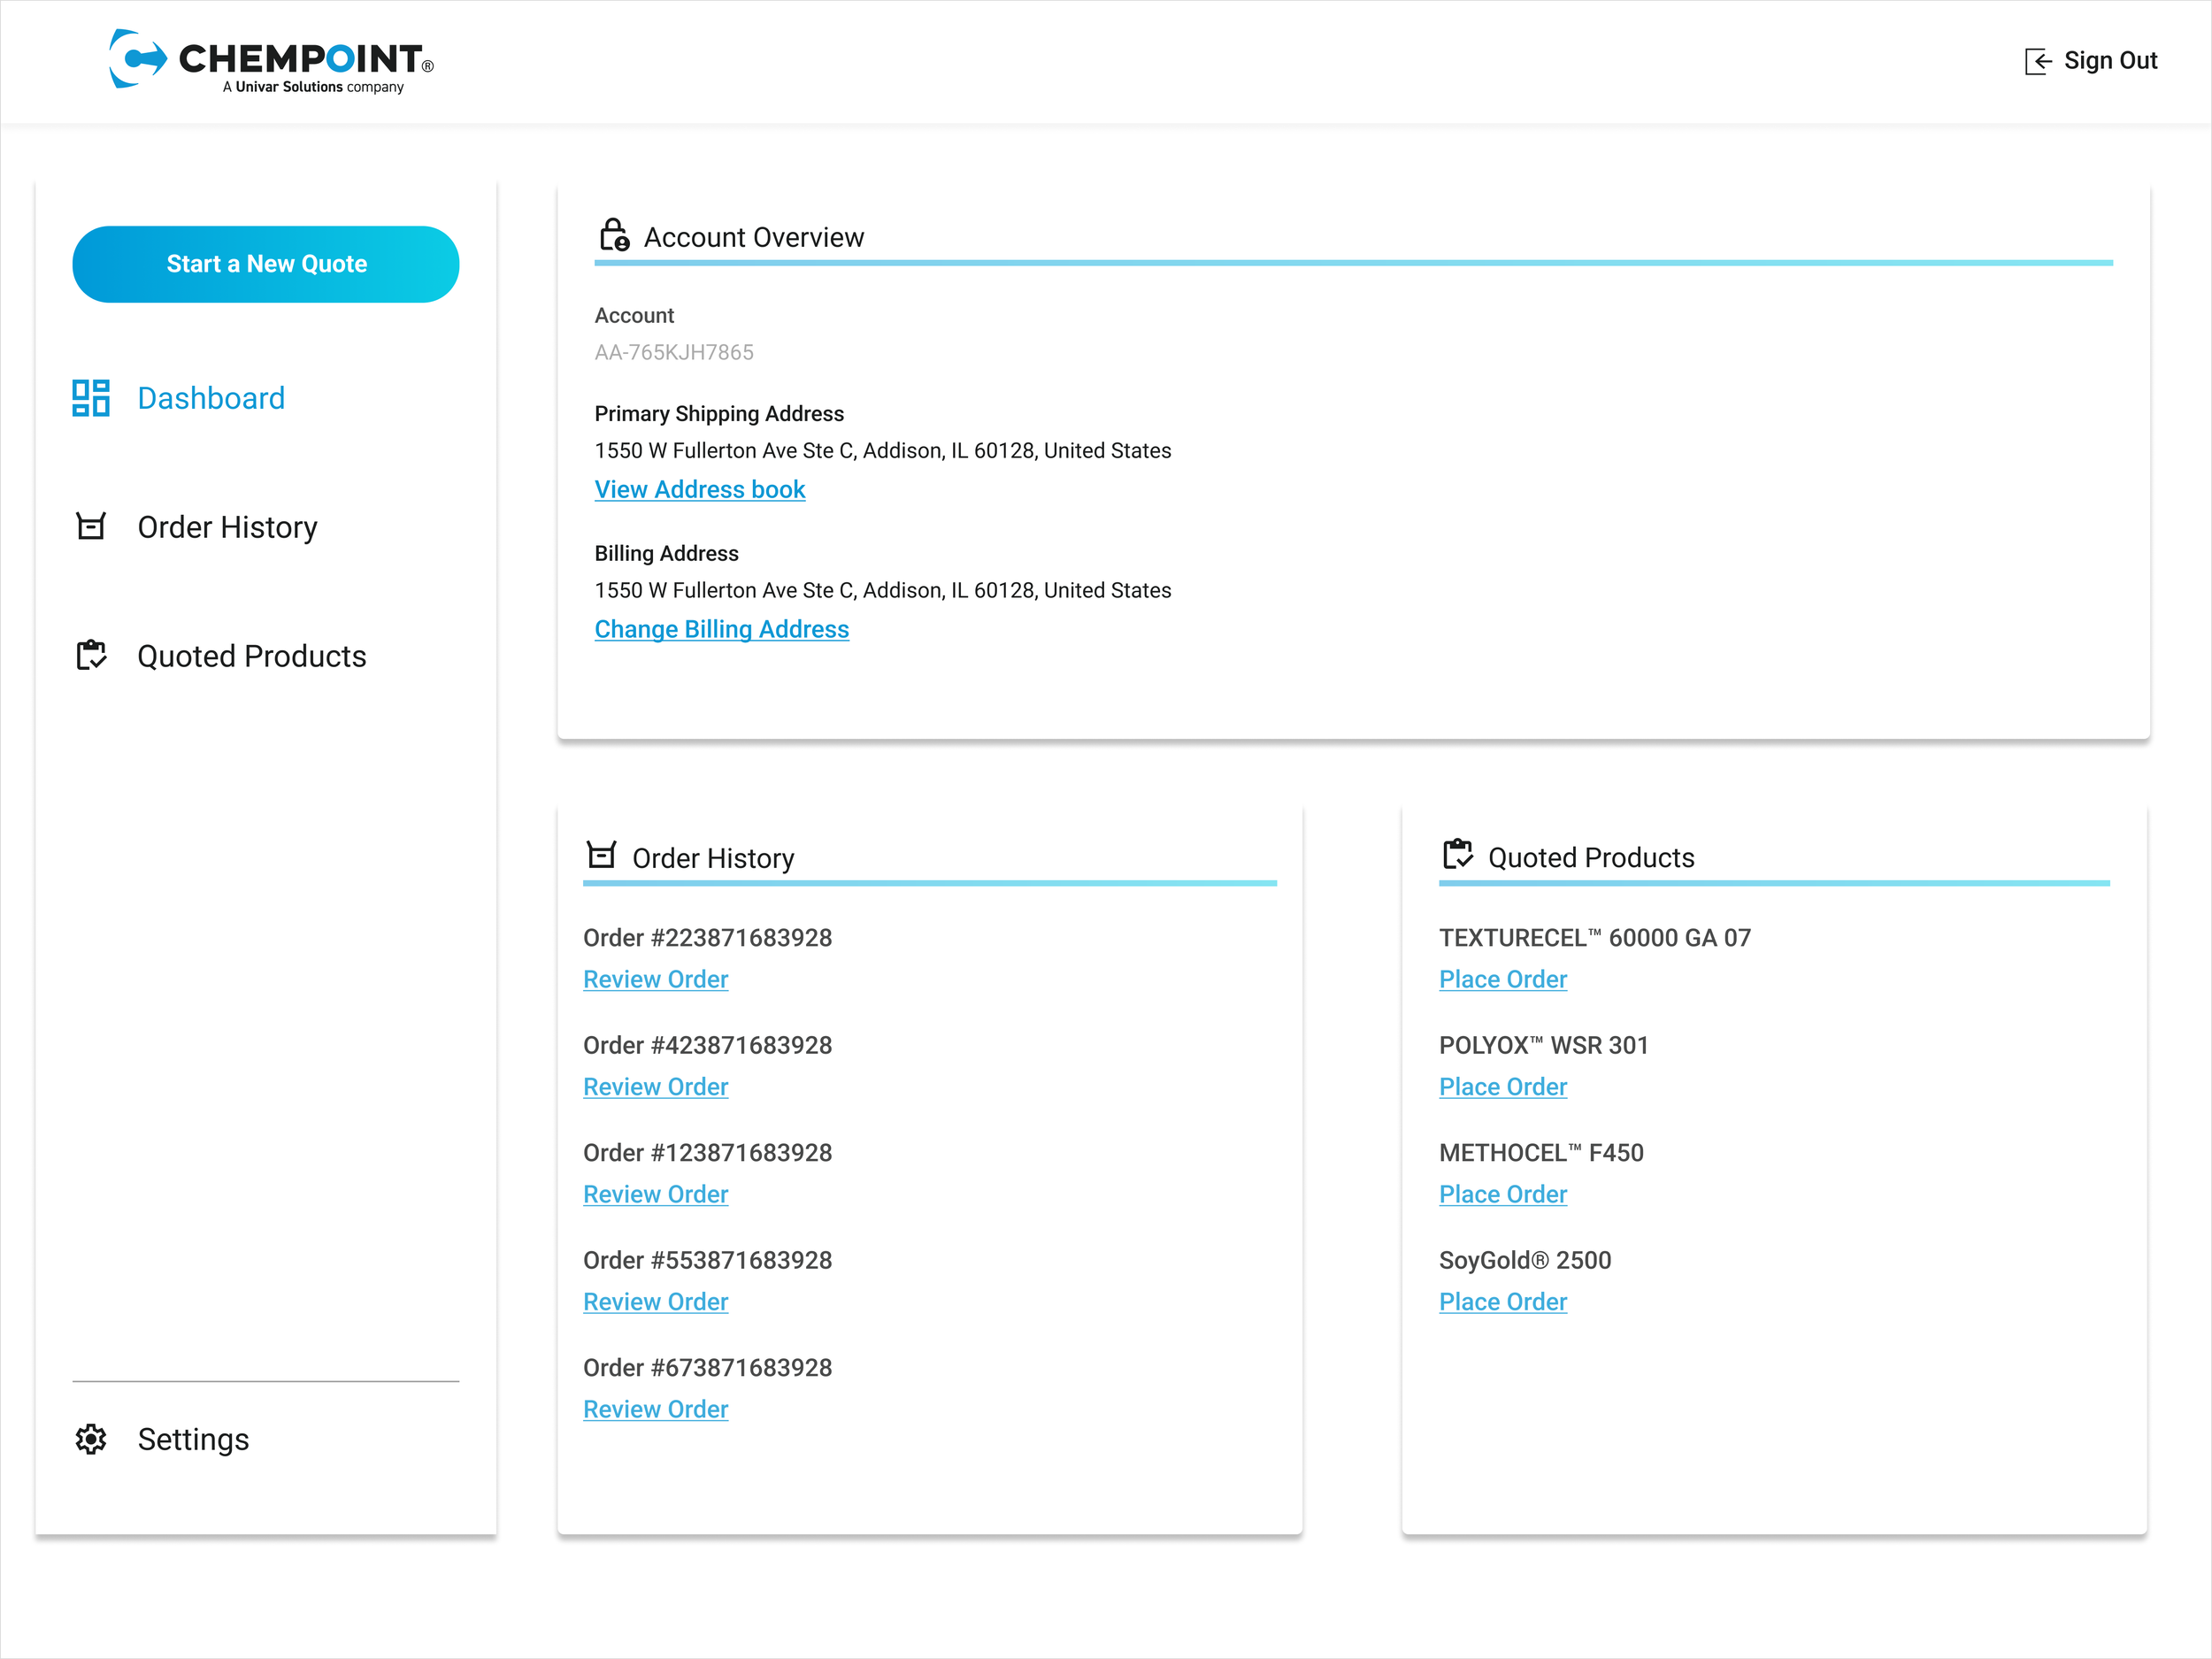Click the Order #223871683928 text
This screenshot has height=1659, width=2212.
tap(708, 938)
